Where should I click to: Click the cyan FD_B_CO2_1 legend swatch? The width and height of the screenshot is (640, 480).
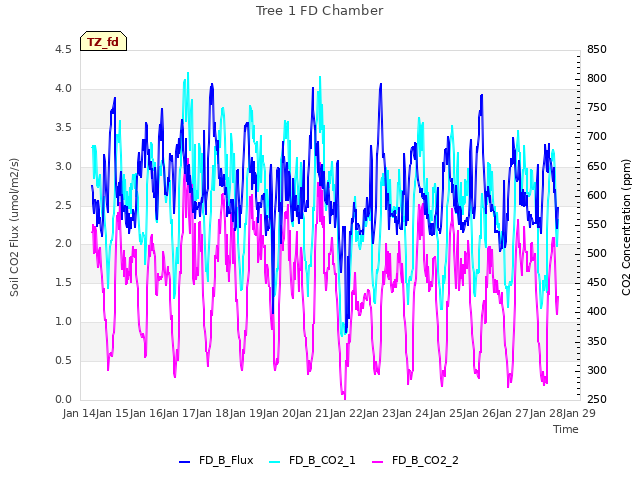(x=275, y=462)
